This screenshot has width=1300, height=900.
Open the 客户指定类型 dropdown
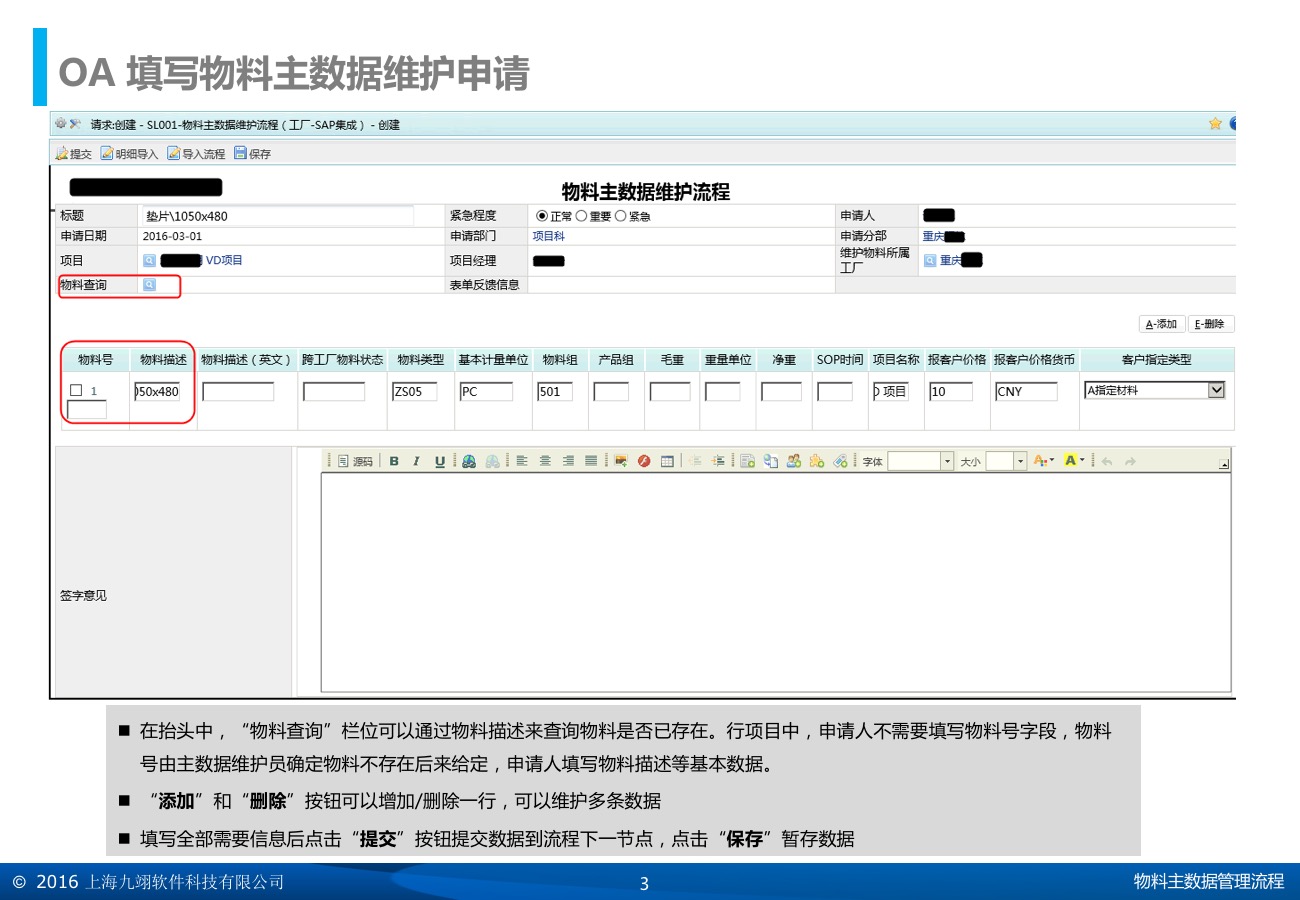[x=1216, y=391]
